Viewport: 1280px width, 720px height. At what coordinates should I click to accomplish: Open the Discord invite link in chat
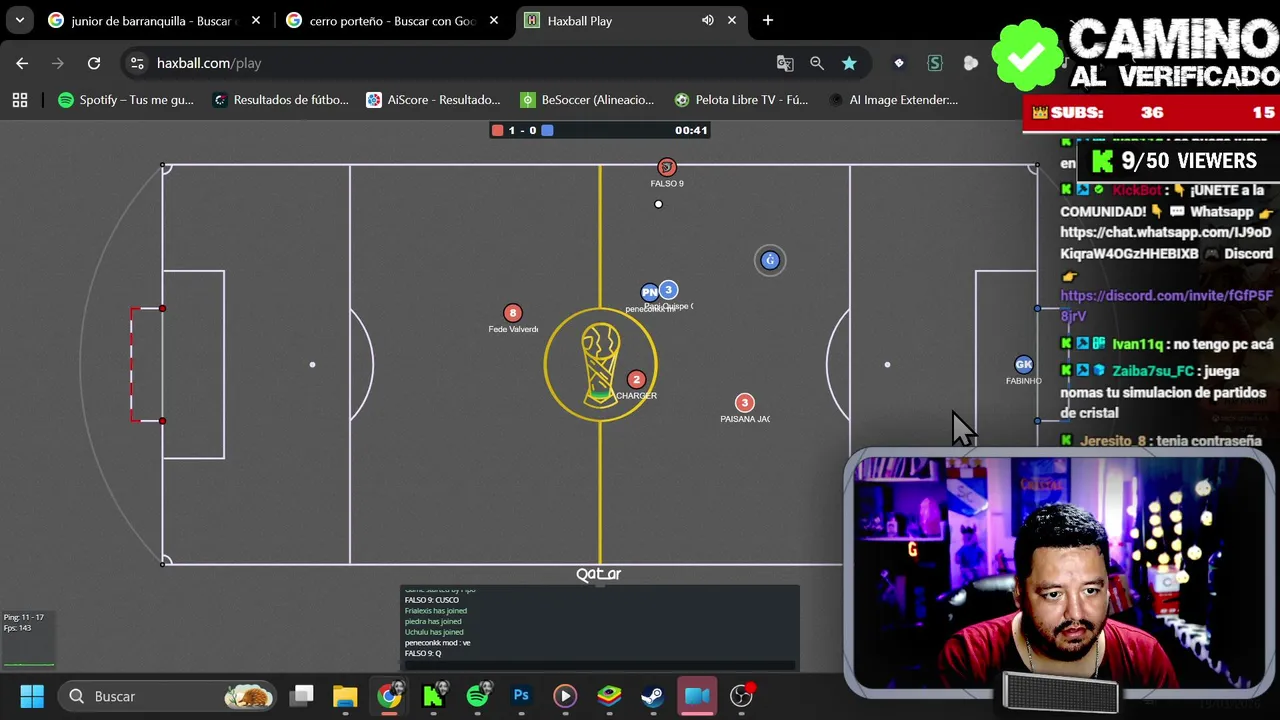point(1166,305)
